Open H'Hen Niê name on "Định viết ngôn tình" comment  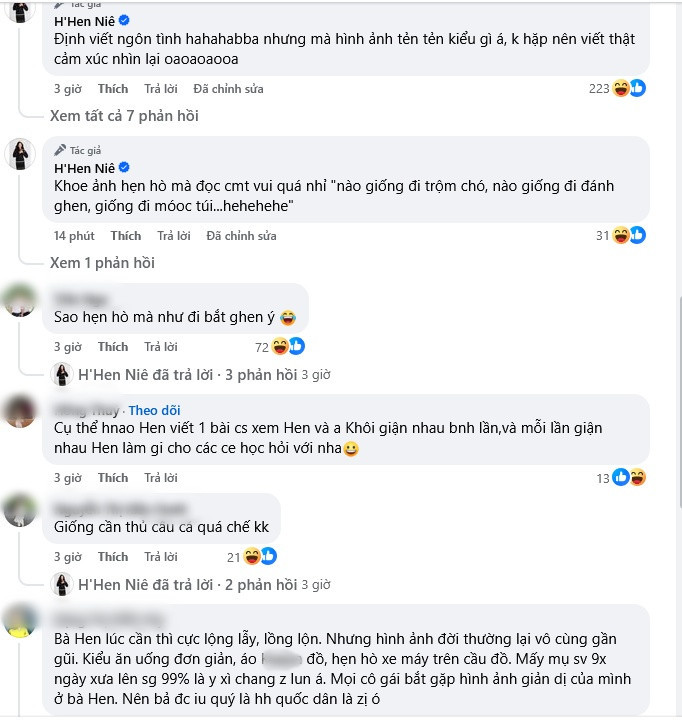pyautogui.click(x=84, y=20)
